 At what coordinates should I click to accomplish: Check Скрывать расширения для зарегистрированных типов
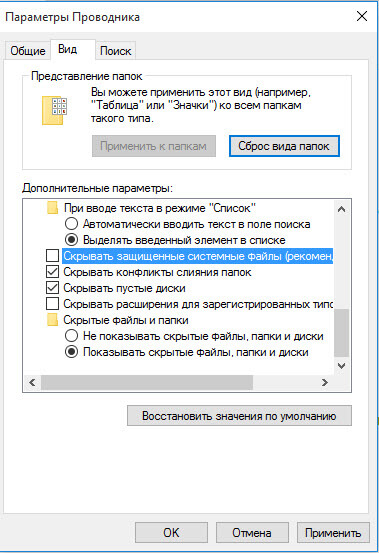tap(53, 304)
